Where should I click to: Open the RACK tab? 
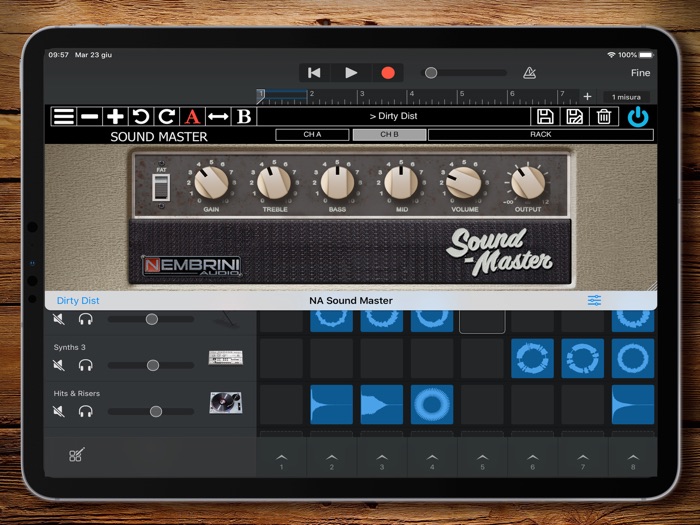pos(541,134)
